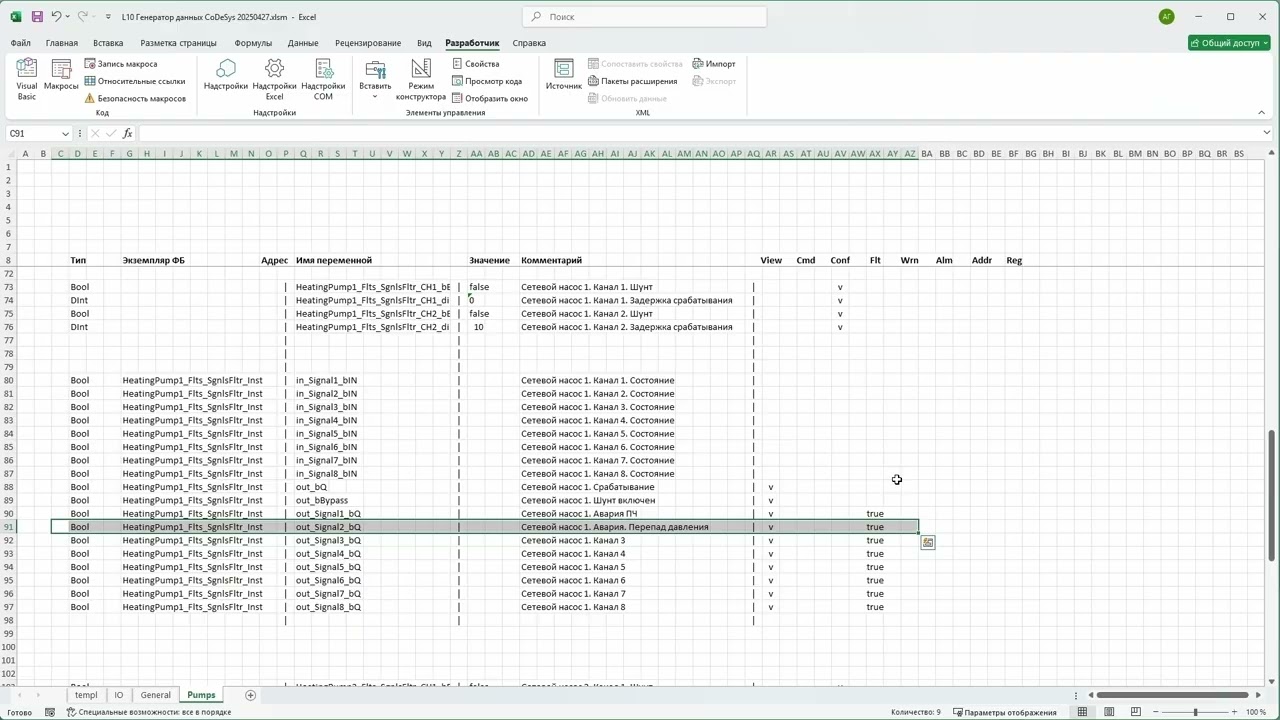Select the IO sheet tab
This screenshot has width=1280, height=720.
point(119,695)
